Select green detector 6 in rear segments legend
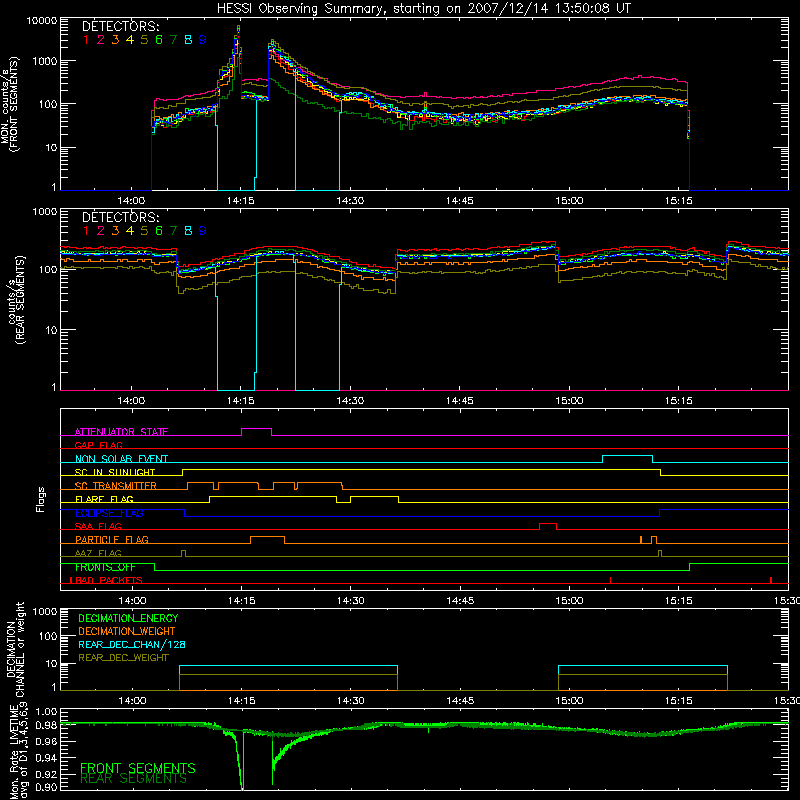Viewport: 800px width, 800px height. 159,231
